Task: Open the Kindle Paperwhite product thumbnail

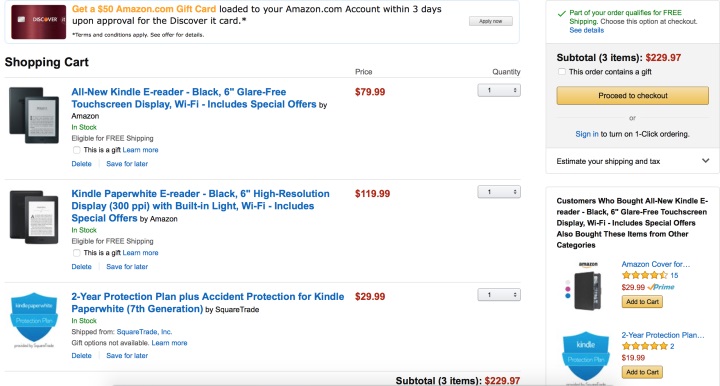Action: click(x=34, y=217)
